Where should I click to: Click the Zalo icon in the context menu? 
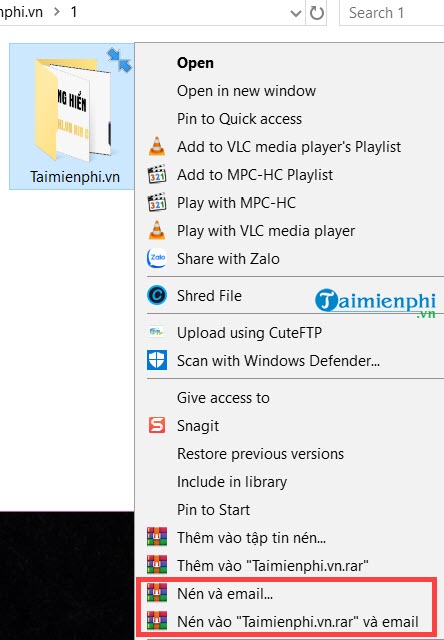pos(157,258)
